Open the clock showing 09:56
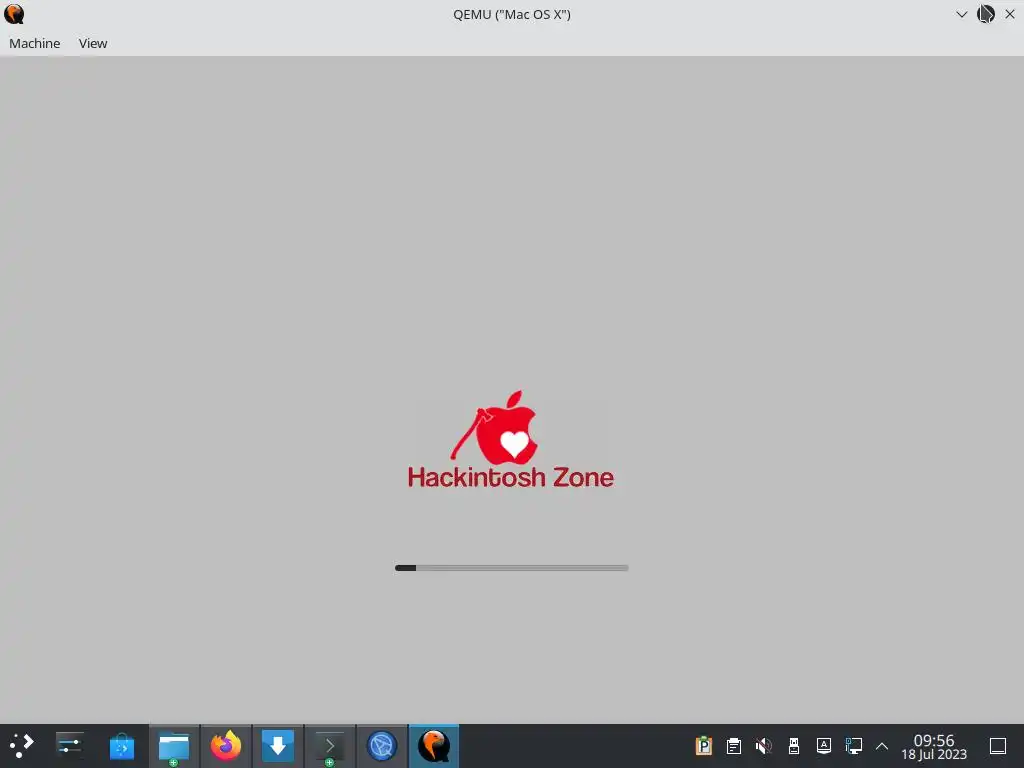The width and height of the screenshot is (1024, 768). click(934, 746)
